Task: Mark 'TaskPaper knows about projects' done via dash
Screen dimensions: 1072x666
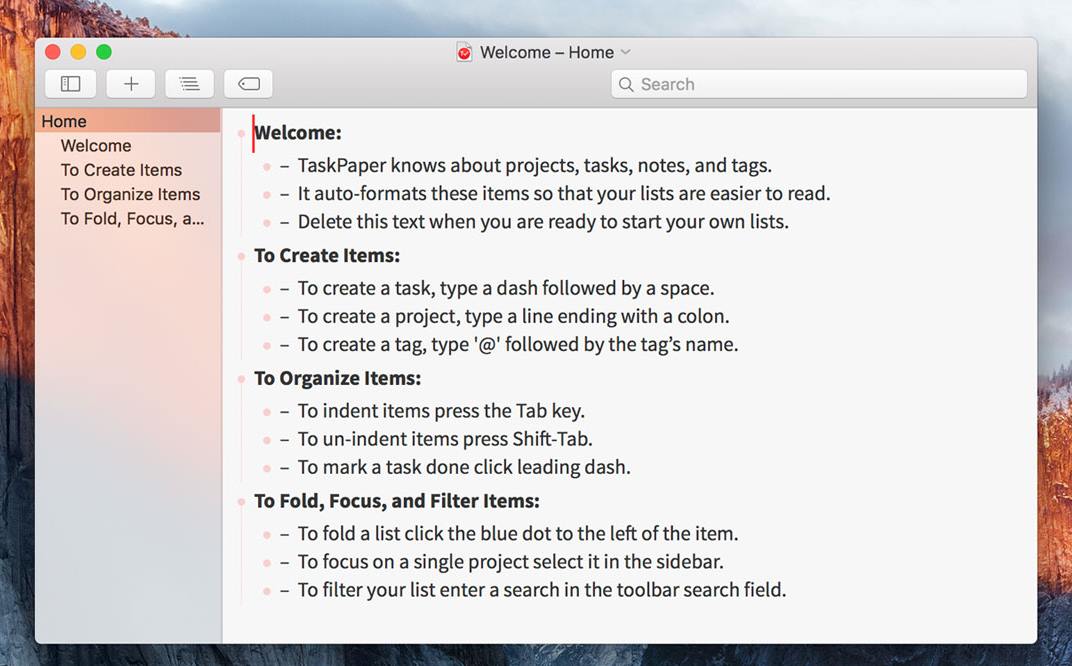Action: tap(284, 166)
